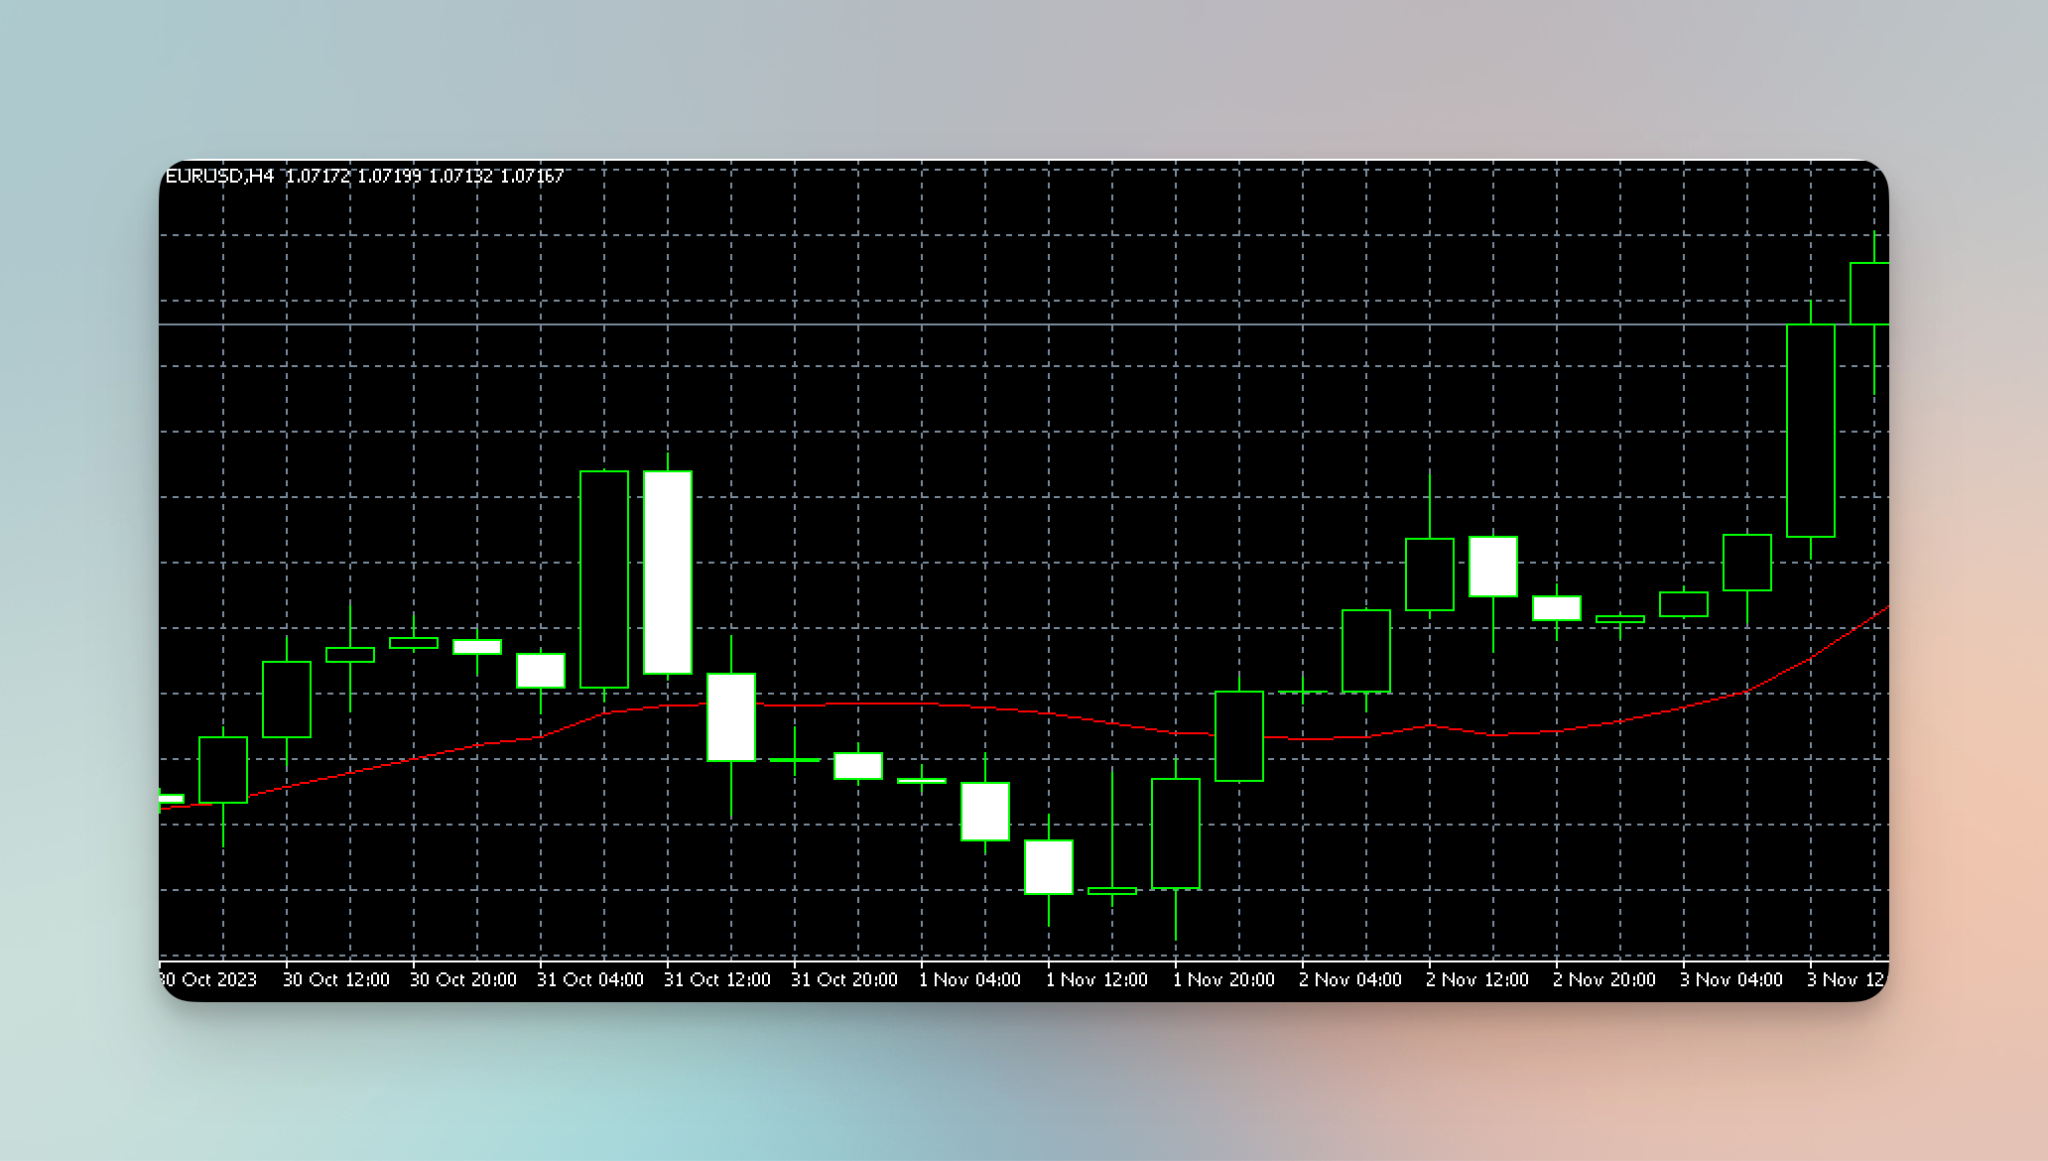2048x1161 pixels.
Task: Select the doji candle at 31 Oct 20:00
Action: [x=795, y=760]
